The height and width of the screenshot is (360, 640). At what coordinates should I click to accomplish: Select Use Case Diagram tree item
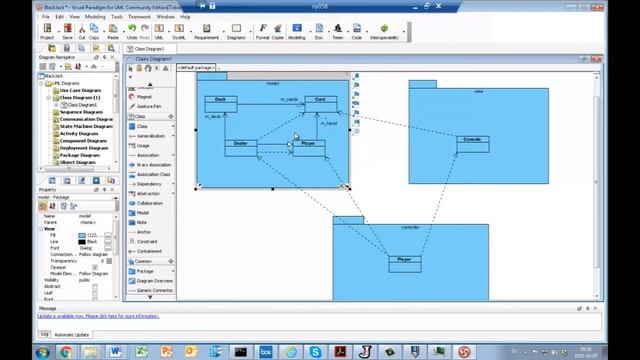click(80, 91)
